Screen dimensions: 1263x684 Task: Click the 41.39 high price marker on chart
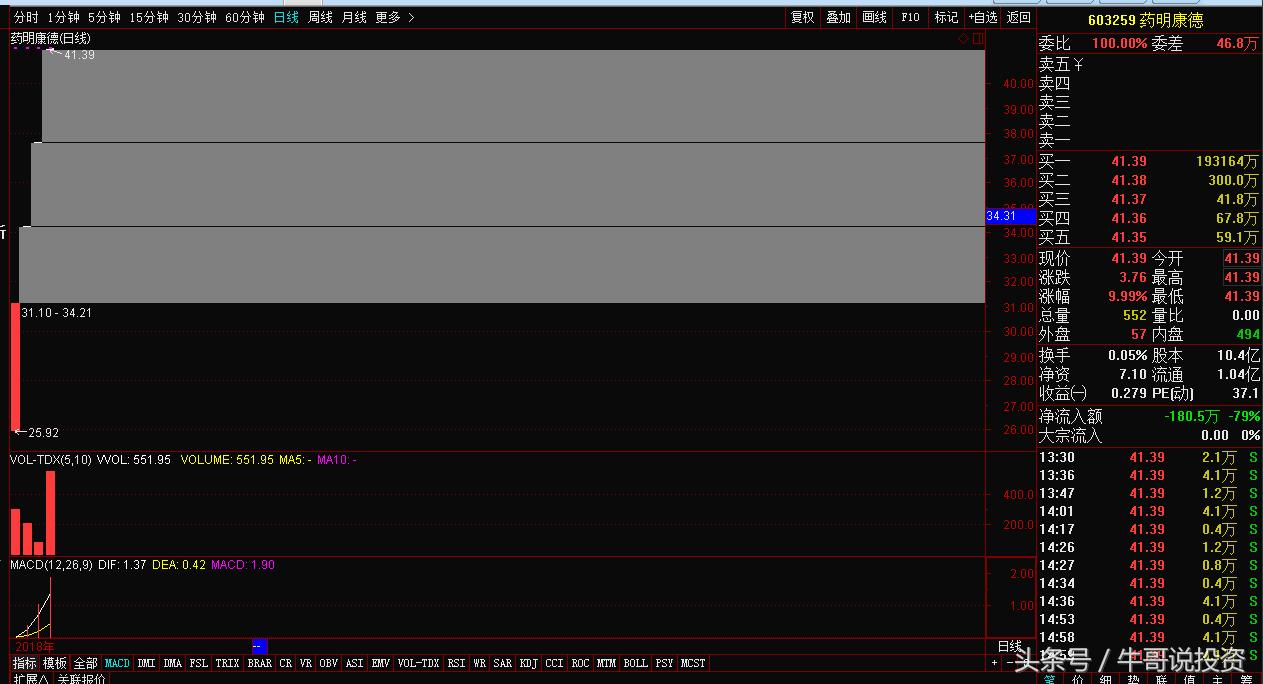coord(78,55)
